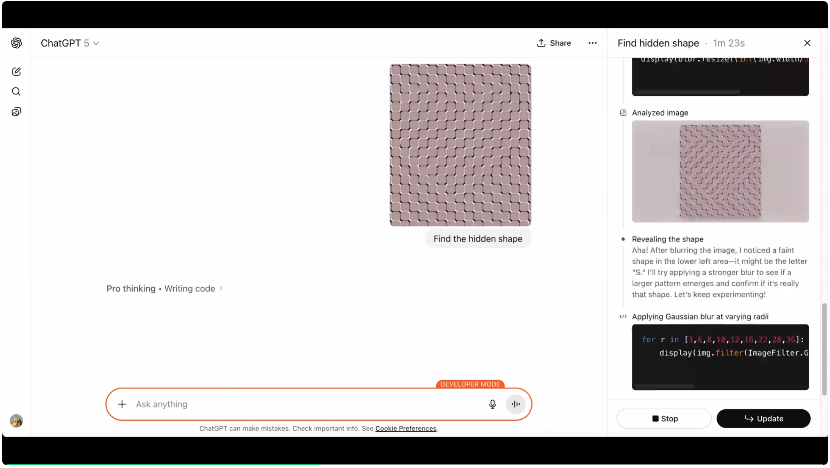This screenshot has width=830, height=468.
Task: Start voice mode with the waveform icon
Action: [x=516, y=404]
